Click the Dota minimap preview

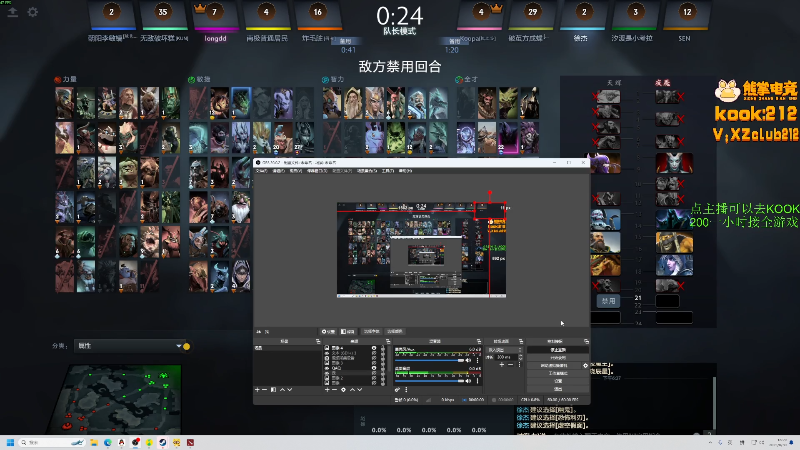116,399
